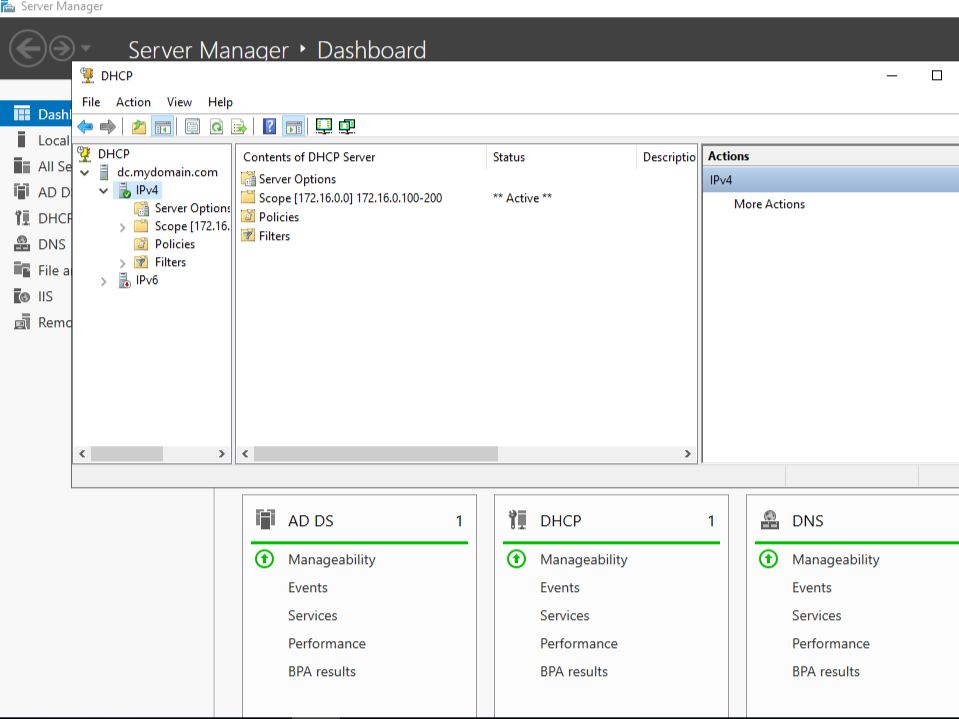Select Filters in the console tree
Viewport: 959px width, 719px height.
click(x=170, y=262)
